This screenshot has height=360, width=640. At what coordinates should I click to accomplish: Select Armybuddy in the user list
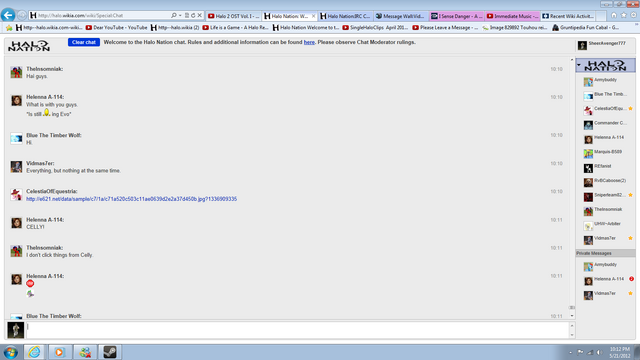(606, 81)
